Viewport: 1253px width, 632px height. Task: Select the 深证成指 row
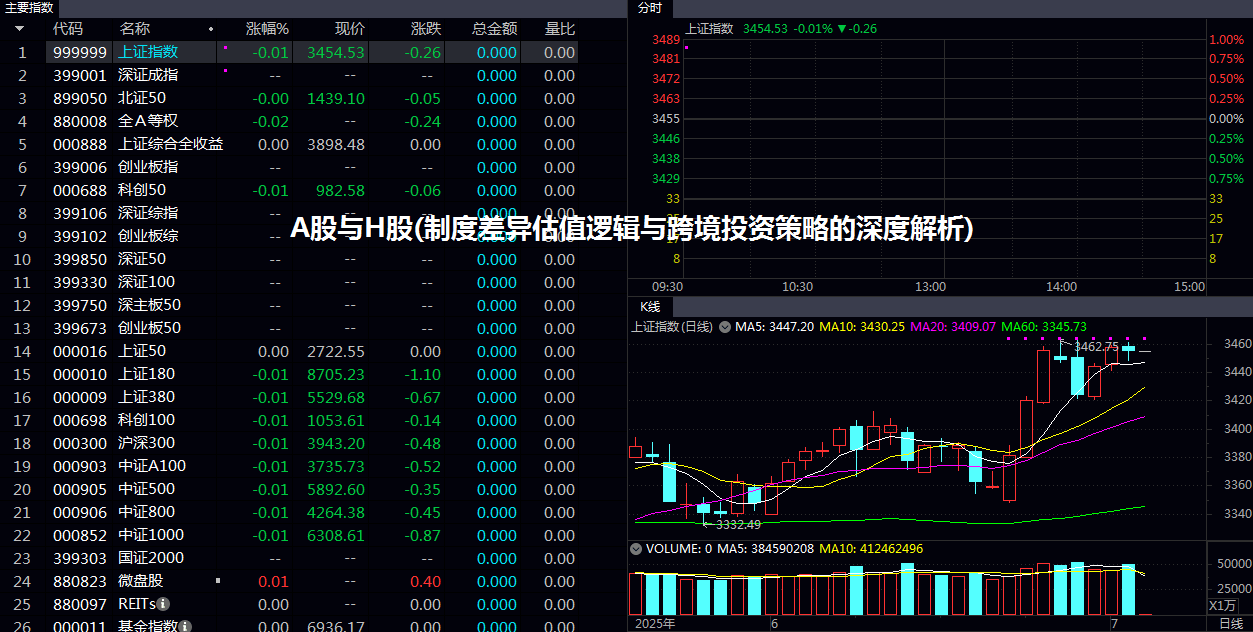pyautogui.click(x=289, y=75)
